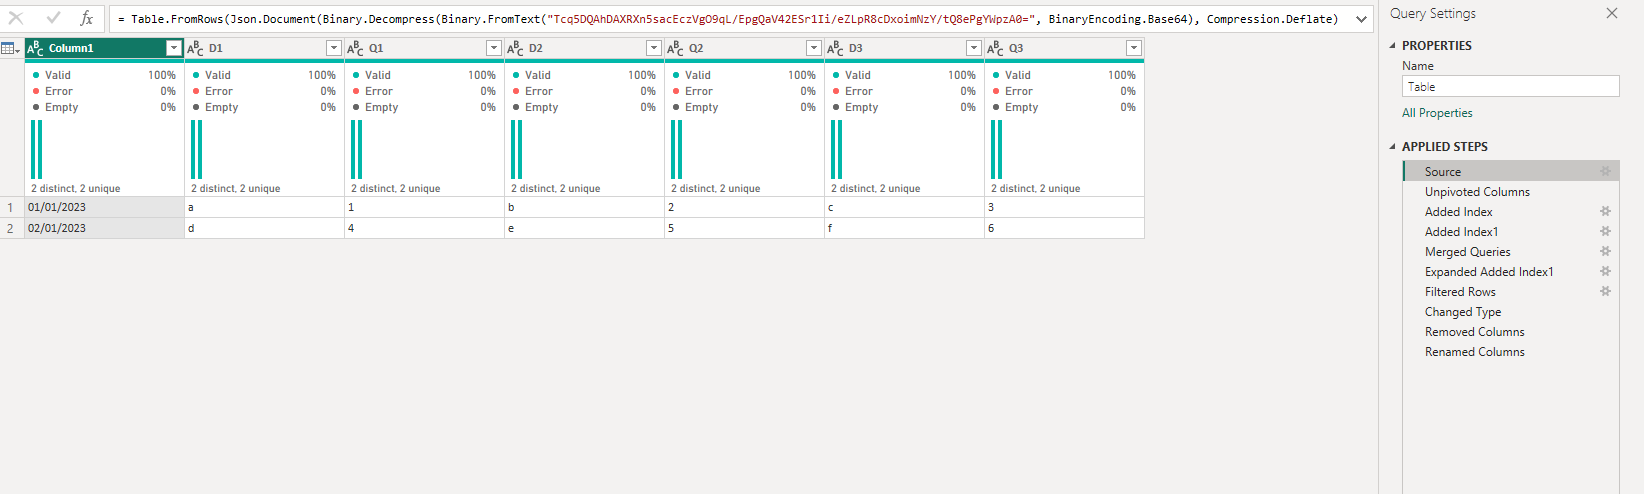
Task: Open settings gear for Expanded Added Index1
Action: 1605,271
